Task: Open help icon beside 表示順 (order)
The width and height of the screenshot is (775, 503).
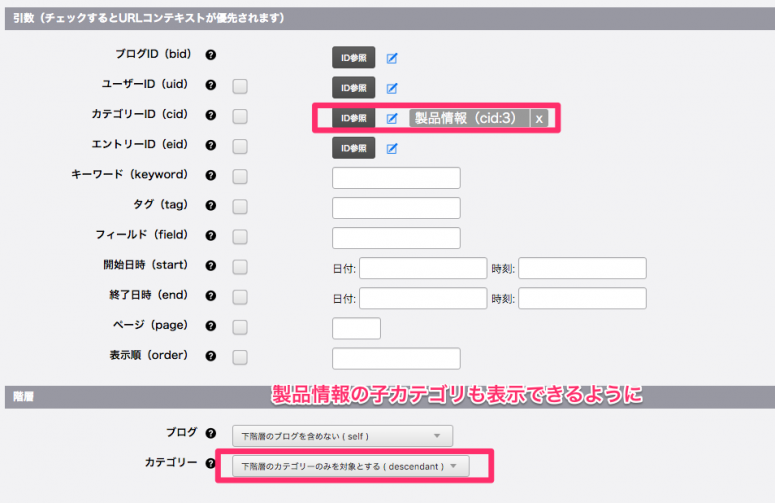Action: point(211,356)
